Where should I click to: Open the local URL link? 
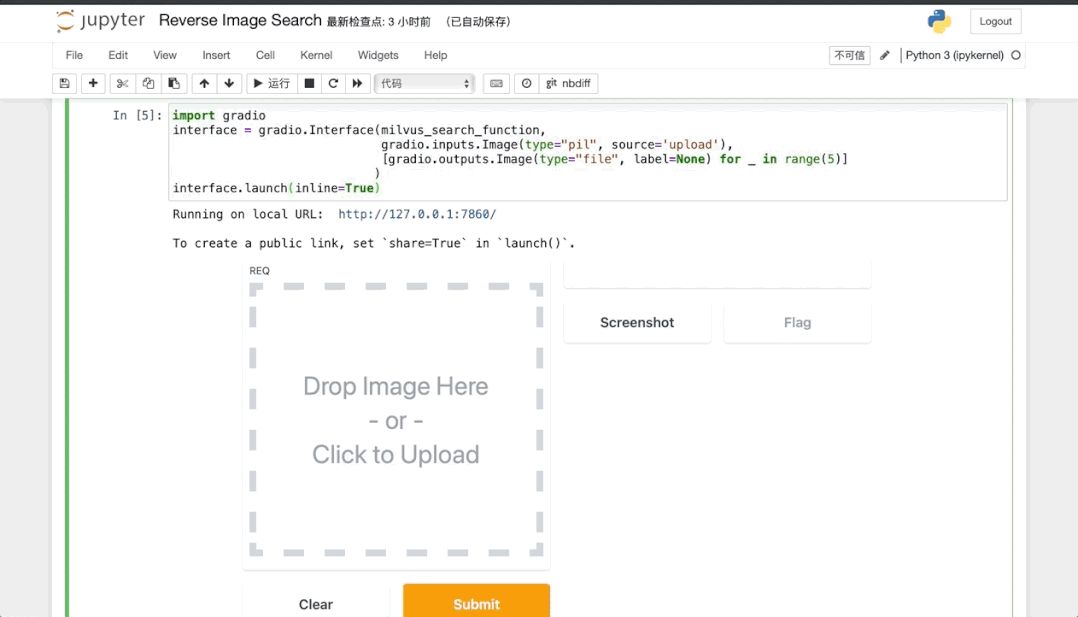417,214
